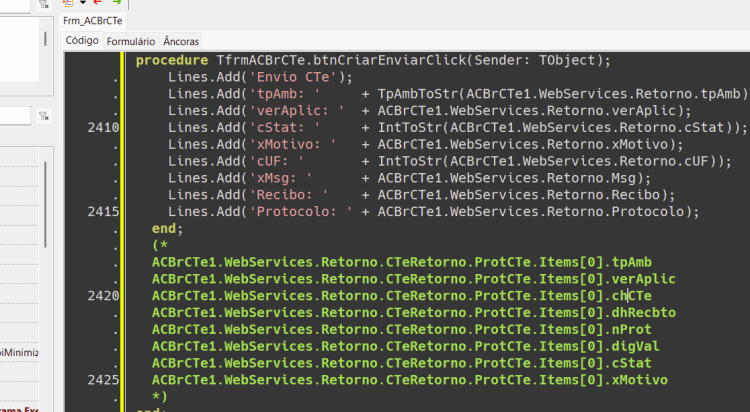Click the 'tpAmb: ' string literal
This screenshot has width=750, height=412.
pyautogui.click(x=285, y=94)
